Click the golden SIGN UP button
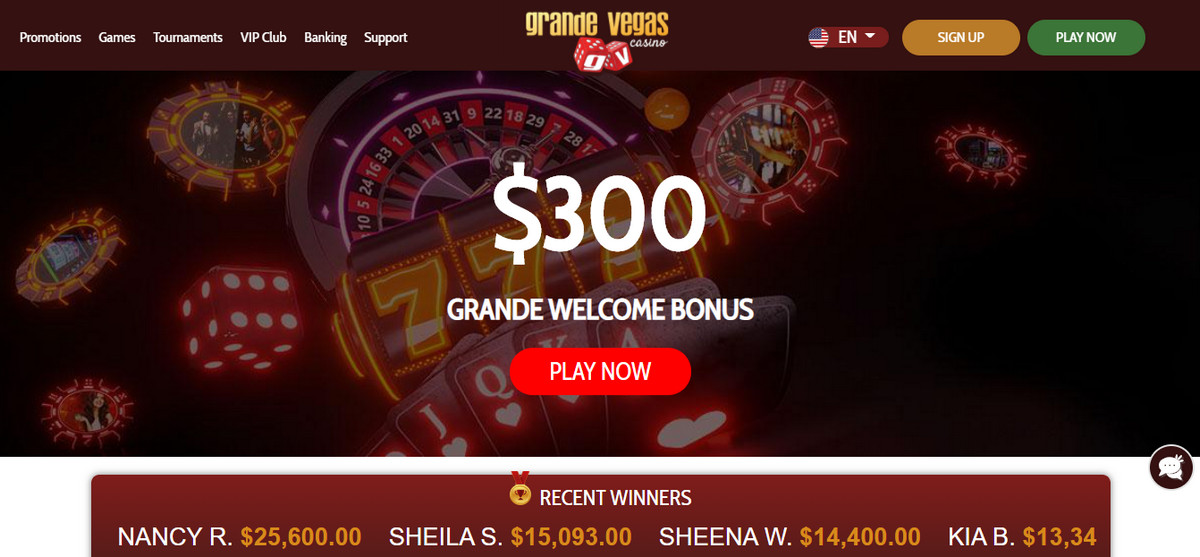This screenshot has height=557, width=1200. coord(961,37)
